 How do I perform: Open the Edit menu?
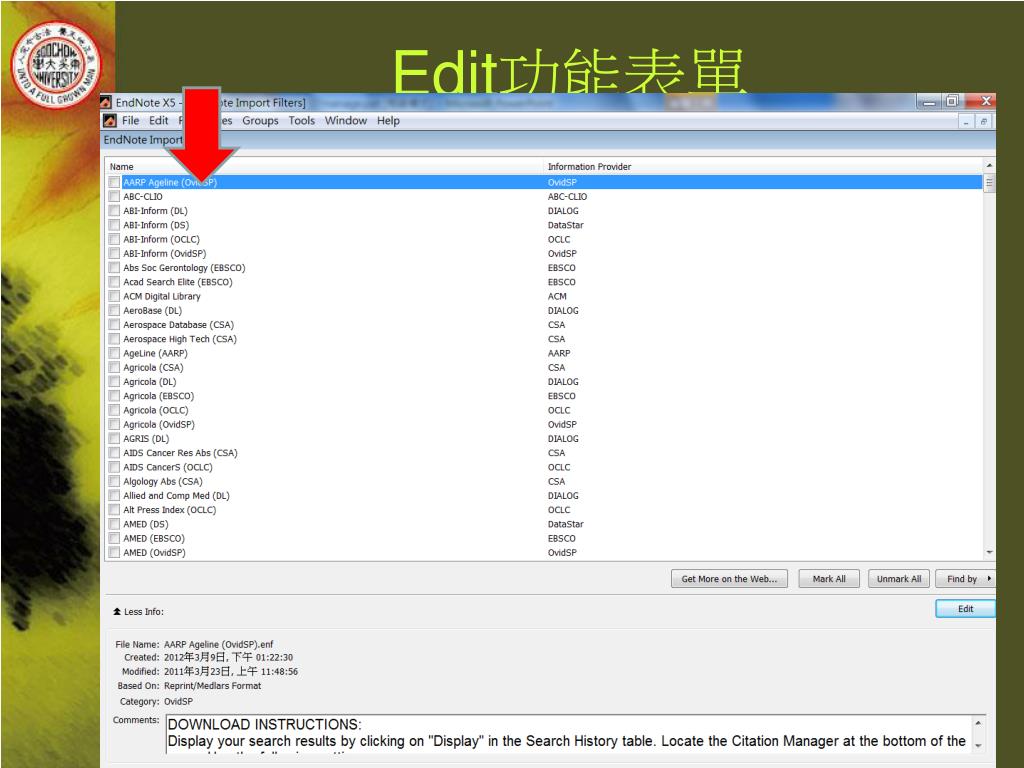point(159,121)
